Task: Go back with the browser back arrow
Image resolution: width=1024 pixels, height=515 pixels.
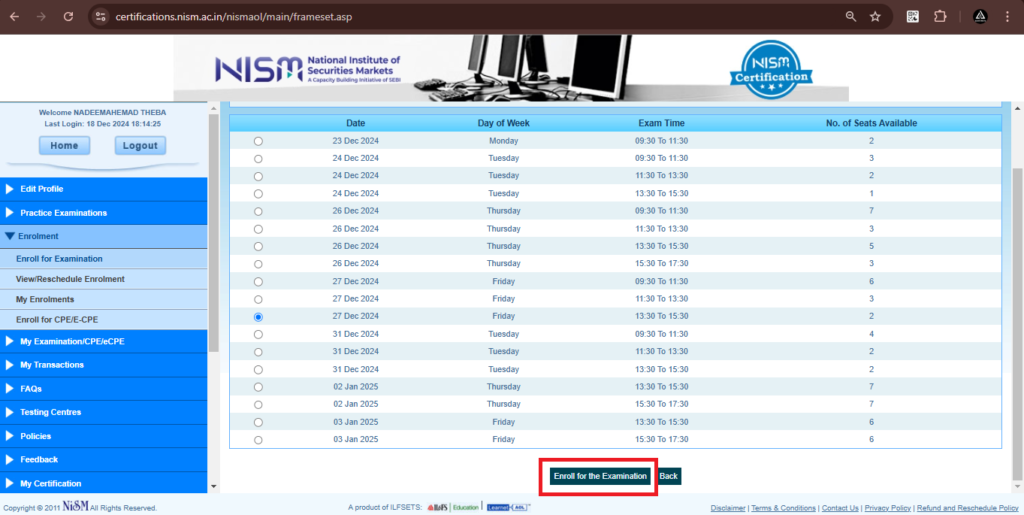Action: 14,17
